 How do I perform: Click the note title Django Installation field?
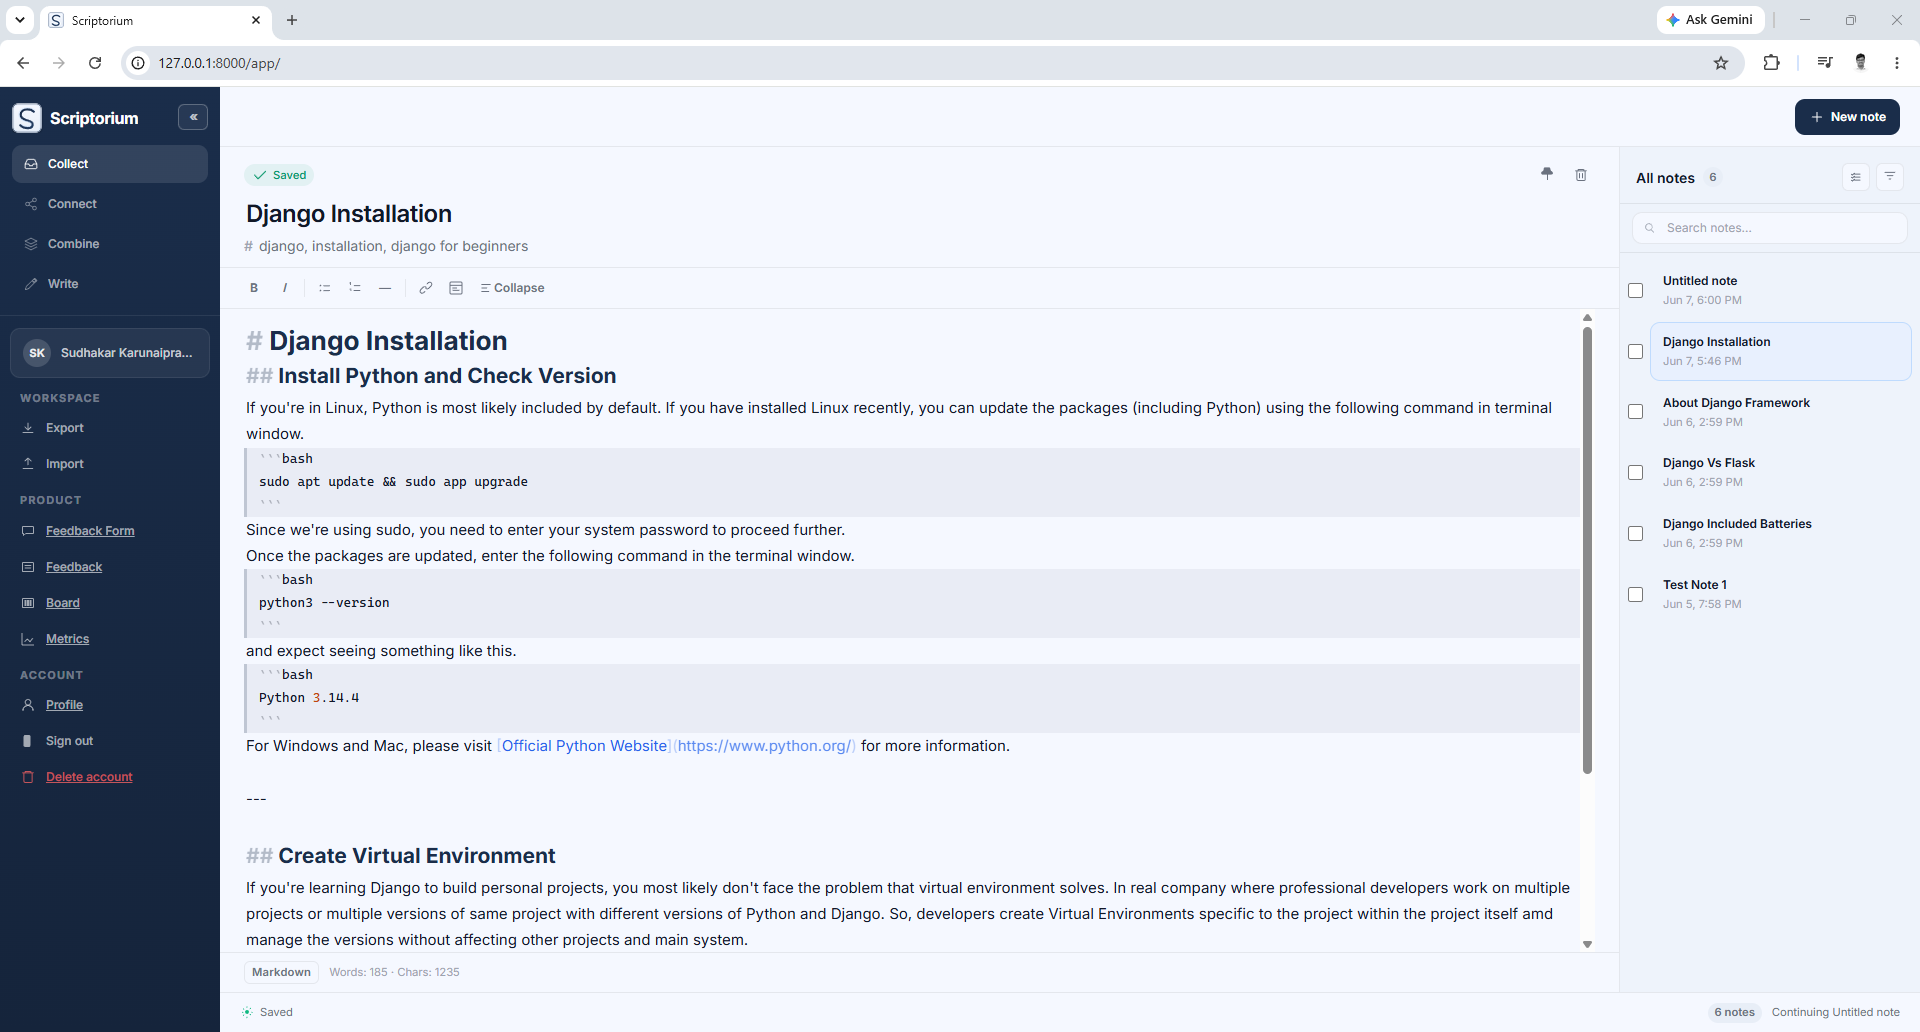point(349,214)
